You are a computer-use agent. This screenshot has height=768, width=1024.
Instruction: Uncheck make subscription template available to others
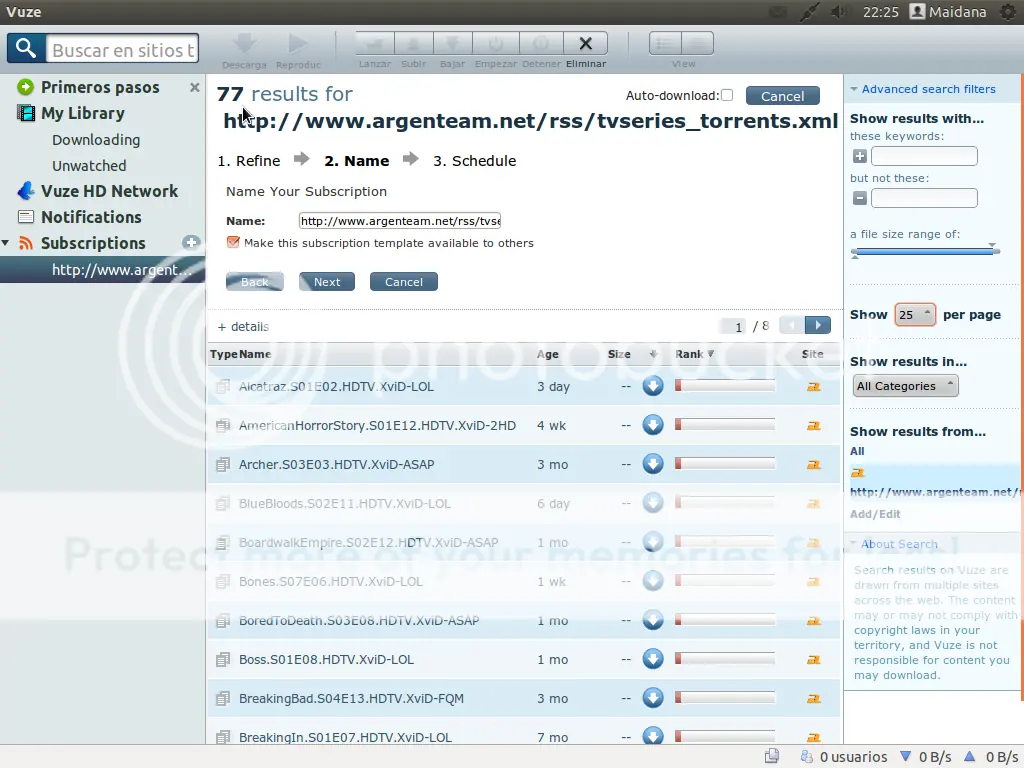point(233,242)
